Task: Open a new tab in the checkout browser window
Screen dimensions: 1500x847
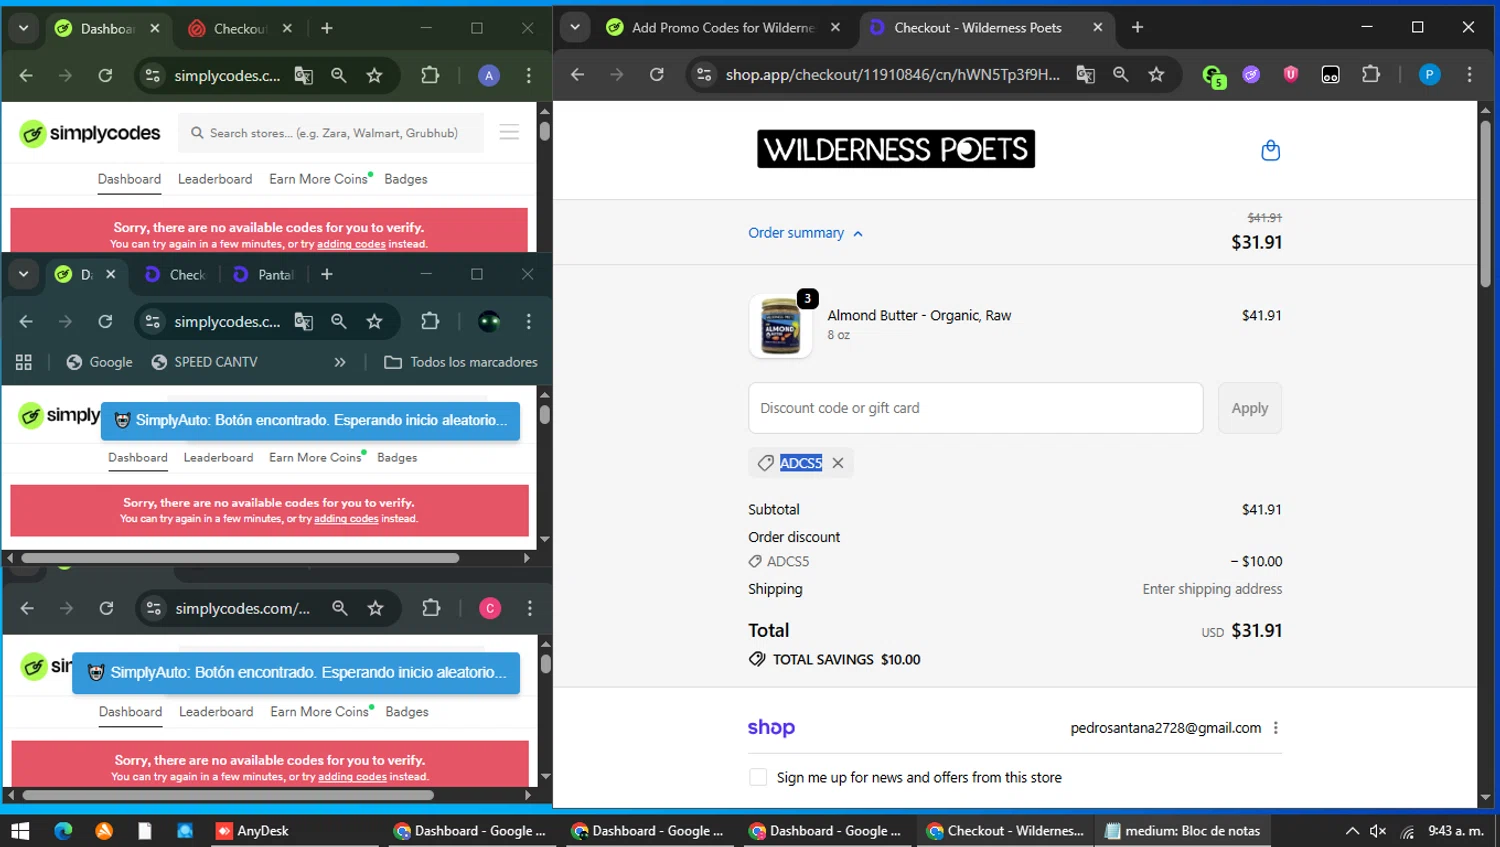Action: (1137, 28)
